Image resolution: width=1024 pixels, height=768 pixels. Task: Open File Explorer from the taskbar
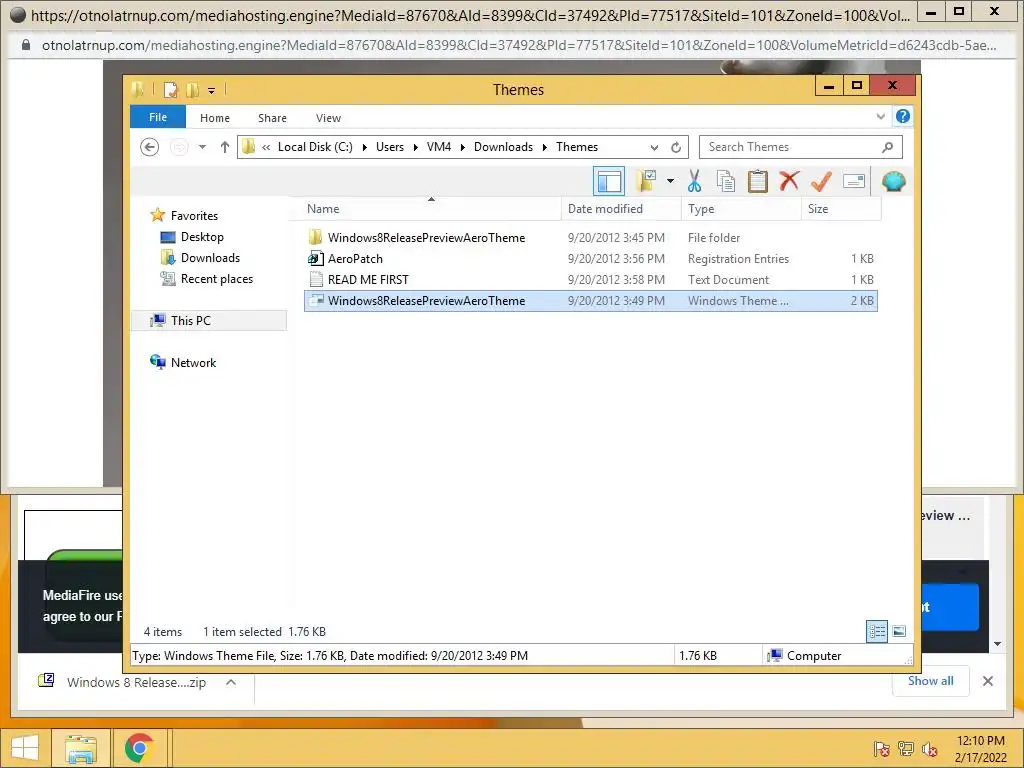click(x=80, y=748)
